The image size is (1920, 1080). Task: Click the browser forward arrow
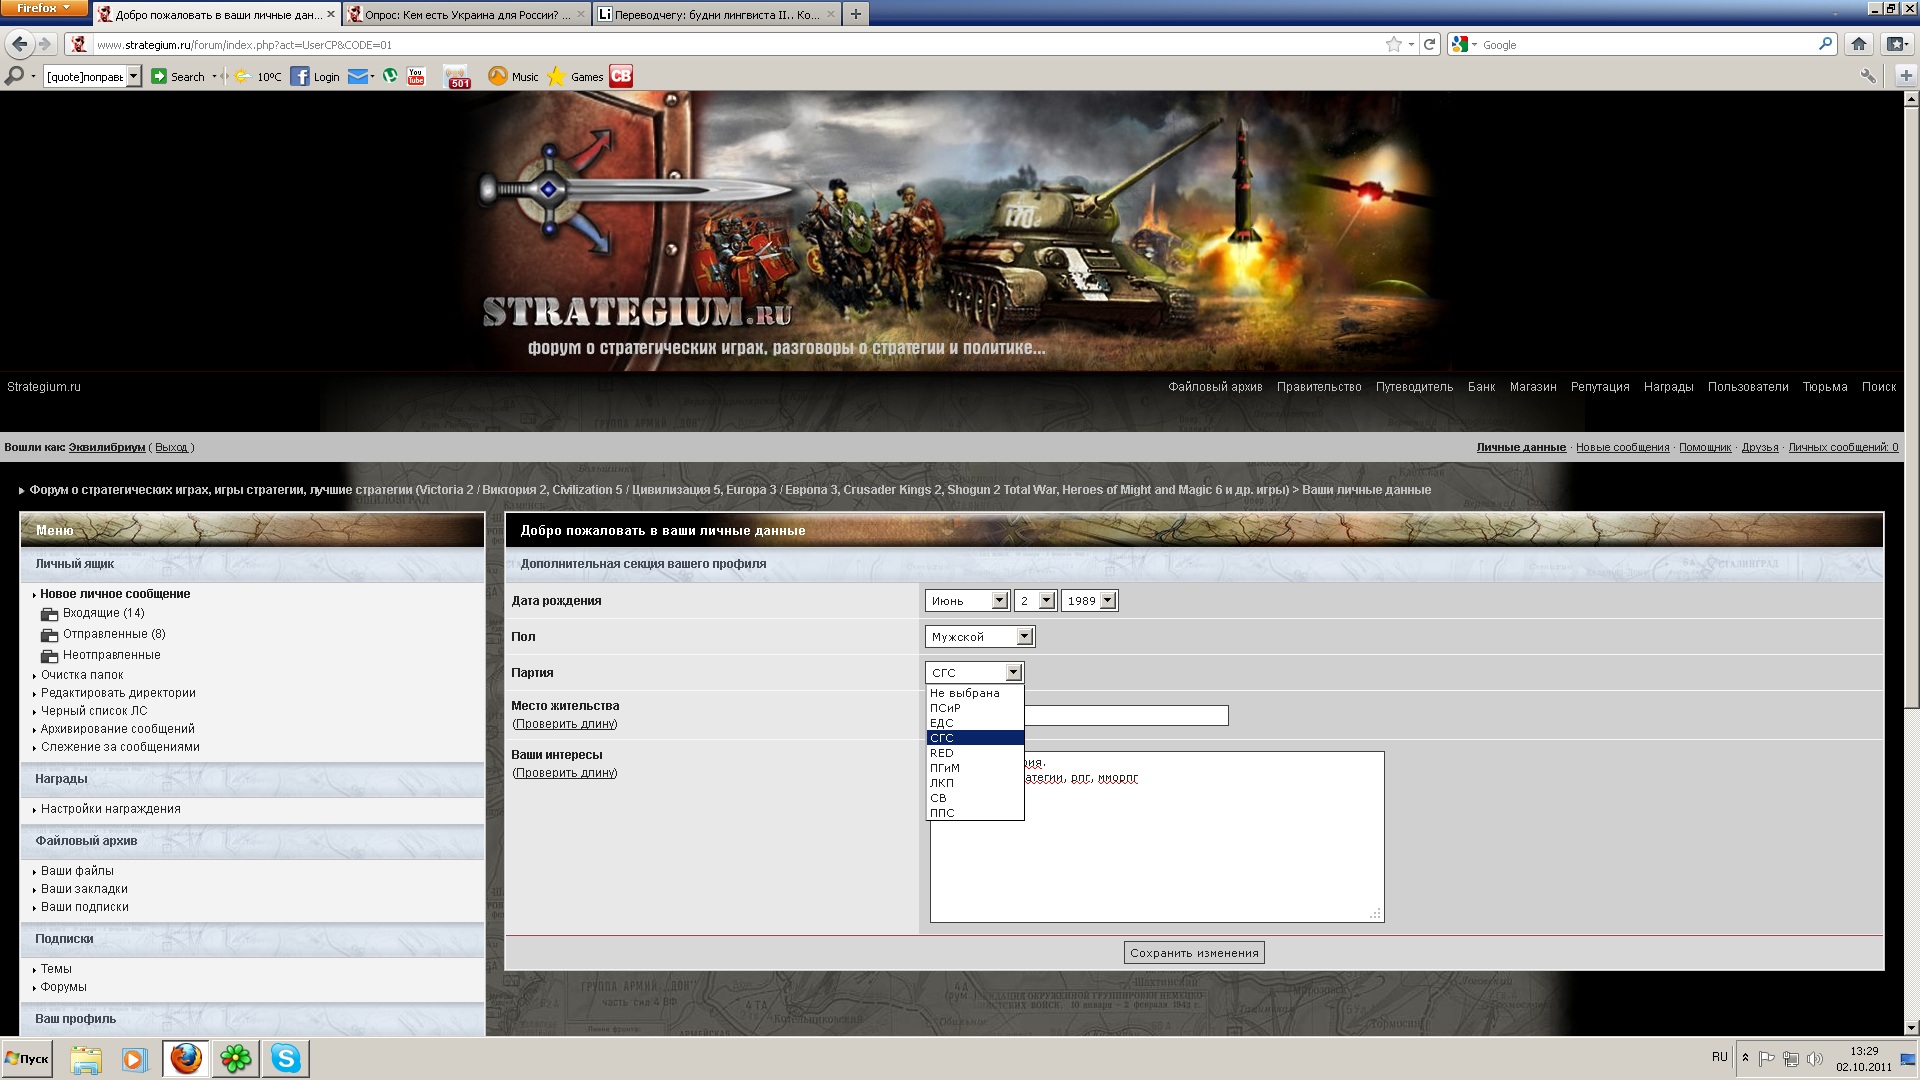(x=44, y=44)
